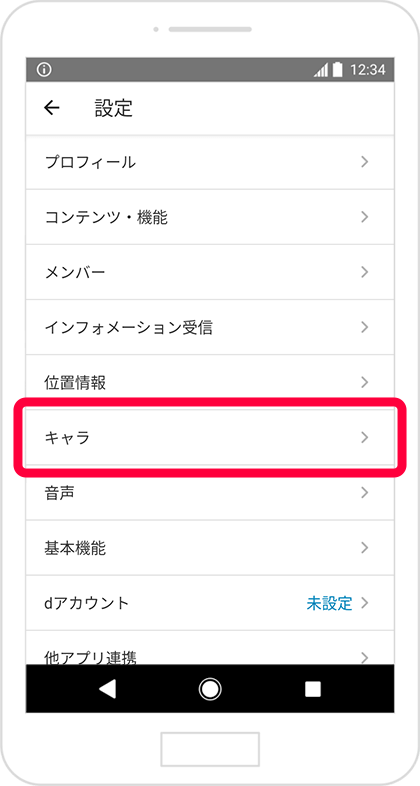
Task: Open the dアカウント settings row
Action: click(210, 603)
